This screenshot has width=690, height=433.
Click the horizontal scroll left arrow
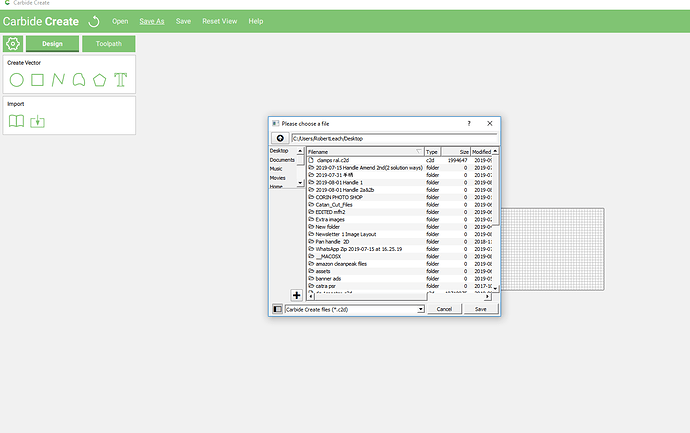tap(311, 297)
